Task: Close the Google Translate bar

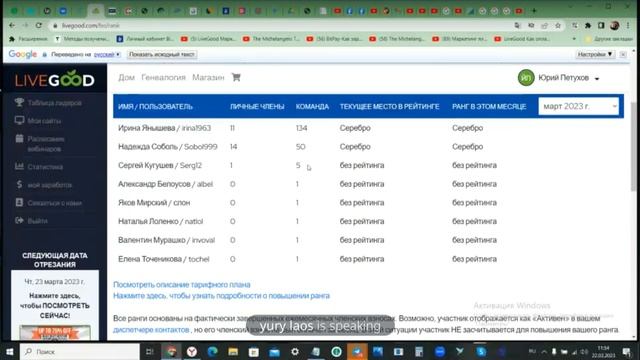Action: tap(623, 54)
